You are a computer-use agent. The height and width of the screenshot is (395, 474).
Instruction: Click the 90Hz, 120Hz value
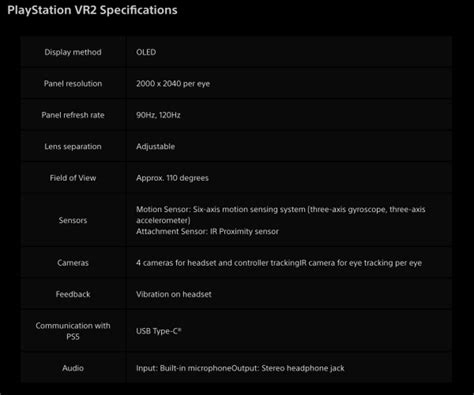coord(158,115)
